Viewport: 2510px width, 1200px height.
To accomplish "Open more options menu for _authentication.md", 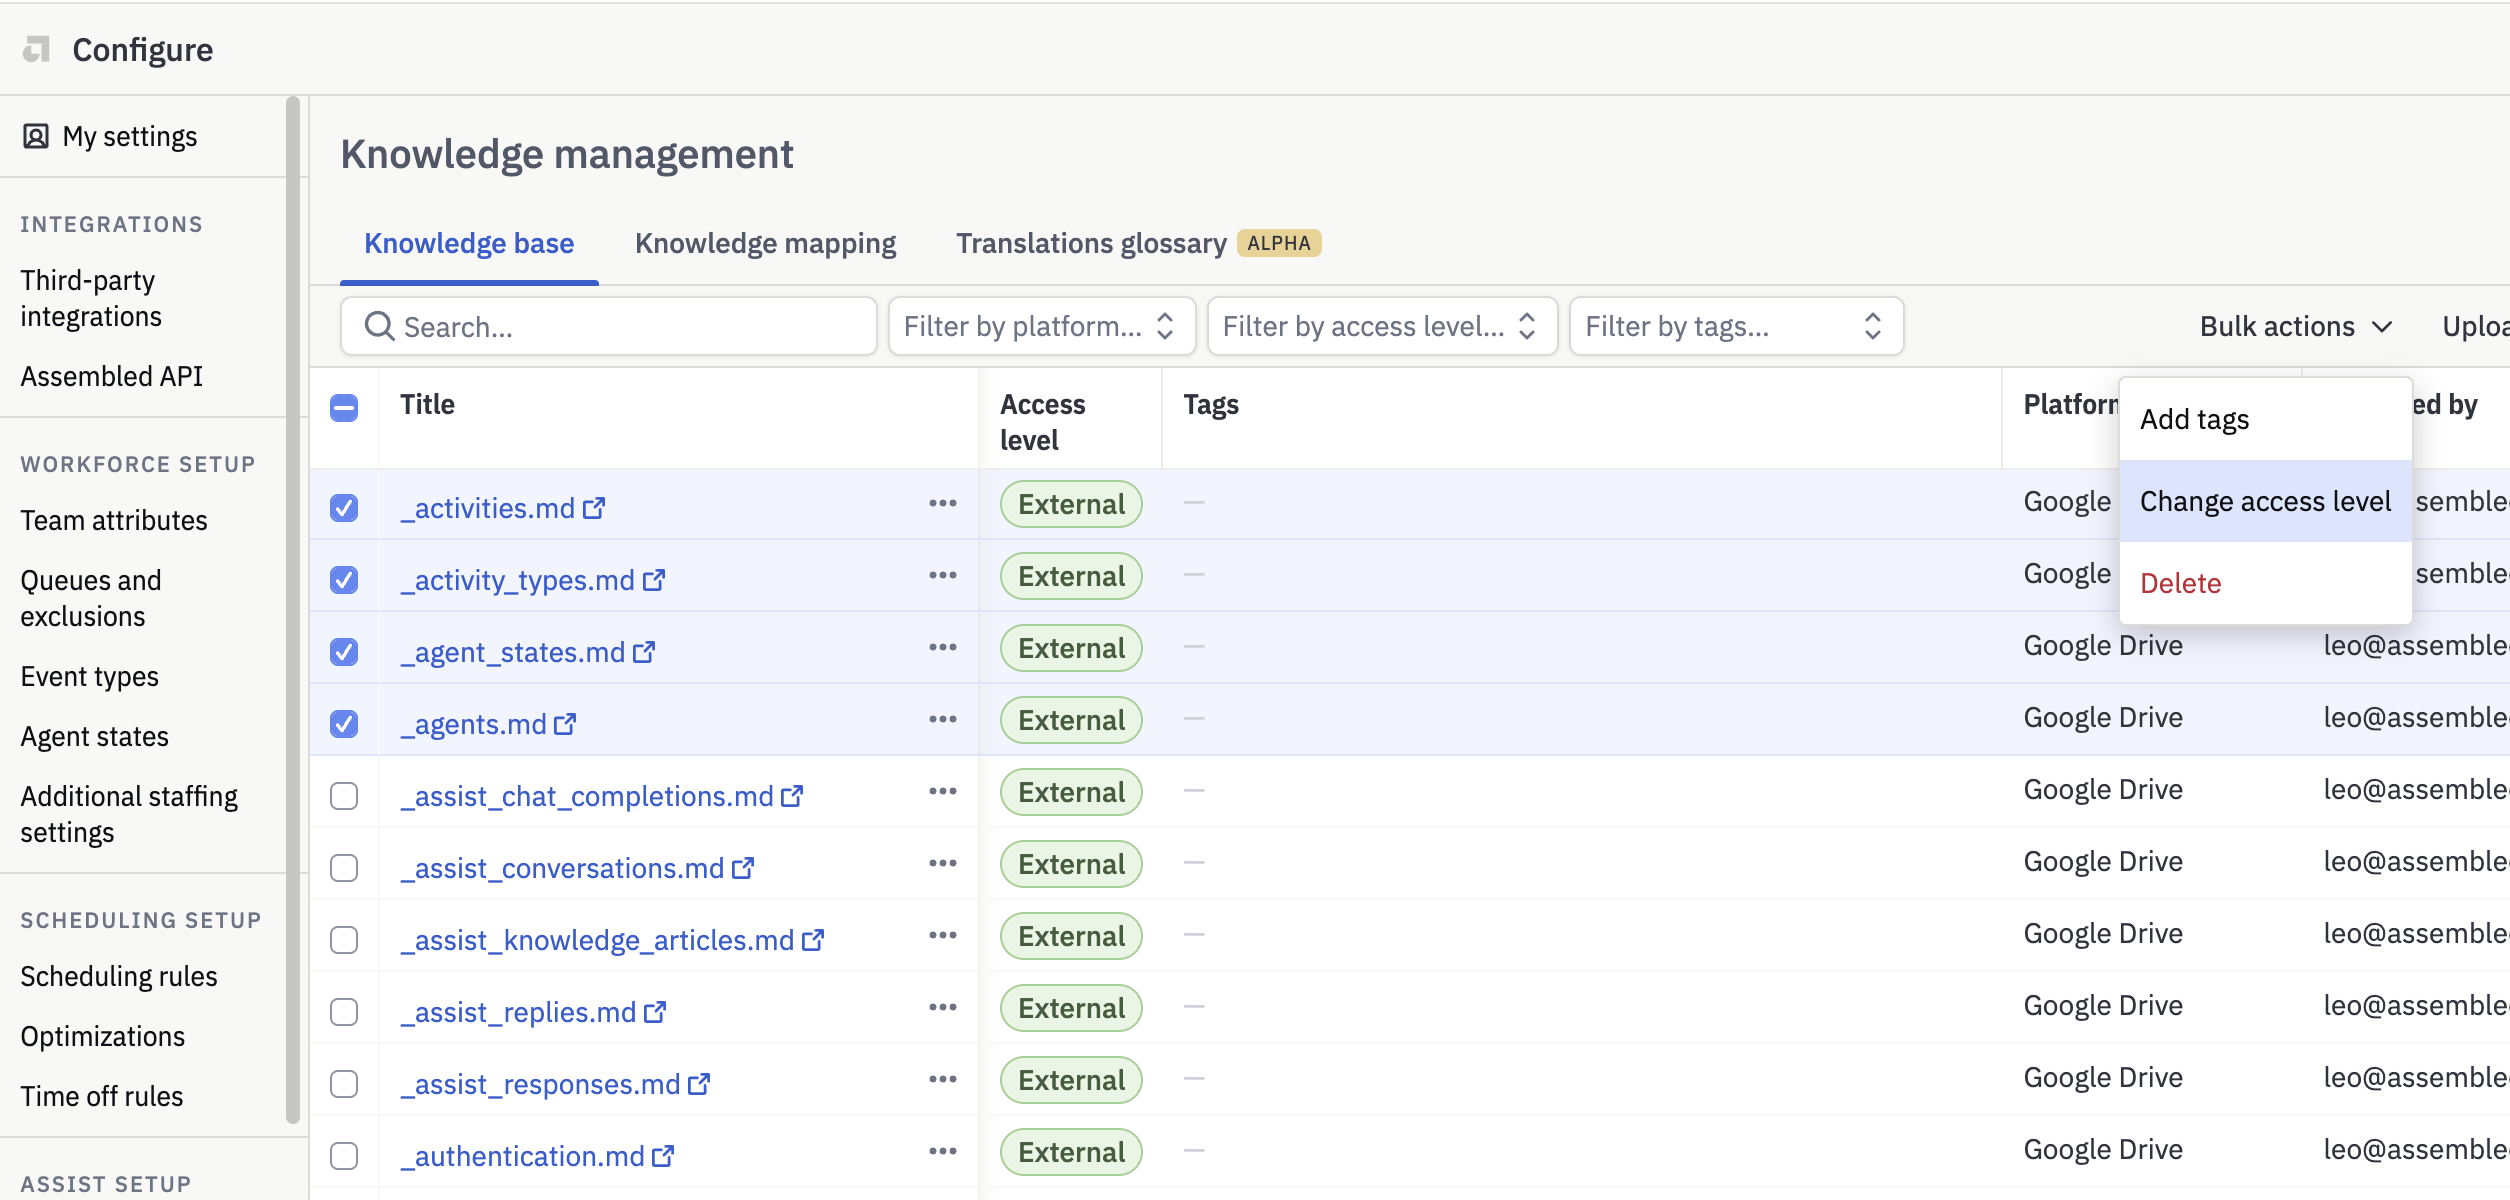I will (943, 1151).
